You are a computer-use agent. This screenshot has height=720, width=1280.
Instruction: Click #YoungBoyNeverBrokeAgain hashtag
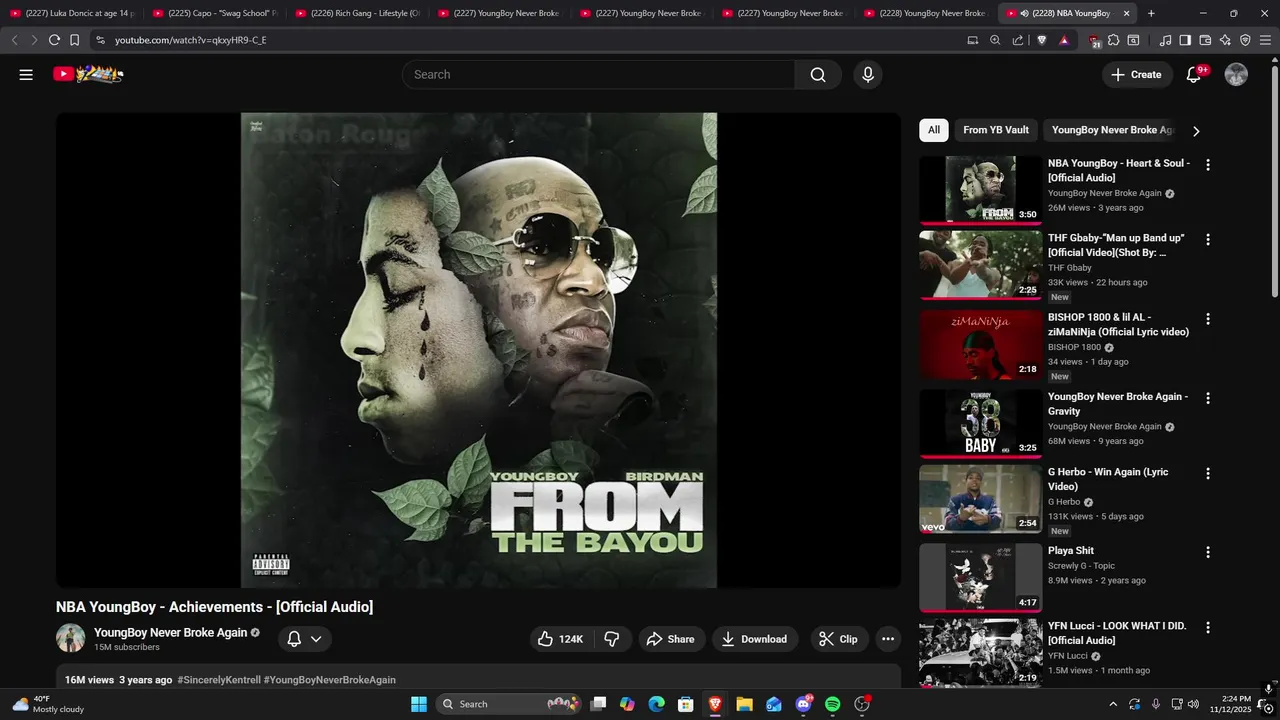pos(330,680)
